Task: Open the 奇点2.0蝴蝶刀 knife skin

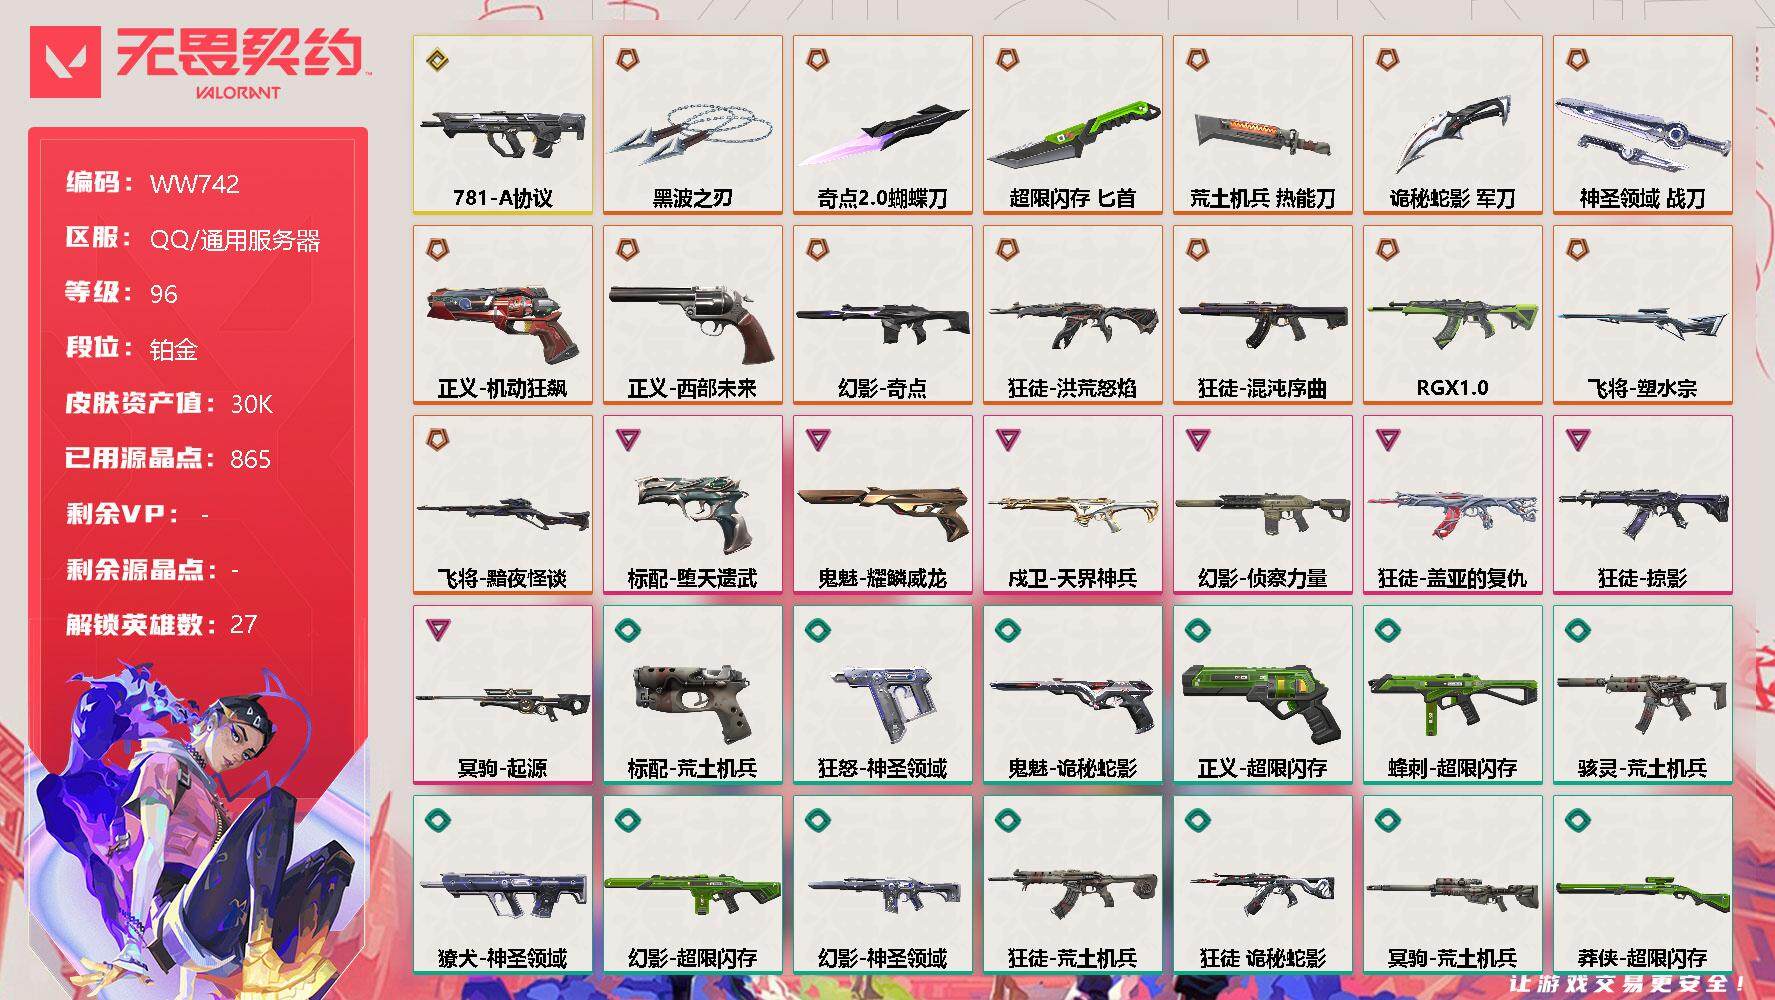Action: tap(882, 125)
